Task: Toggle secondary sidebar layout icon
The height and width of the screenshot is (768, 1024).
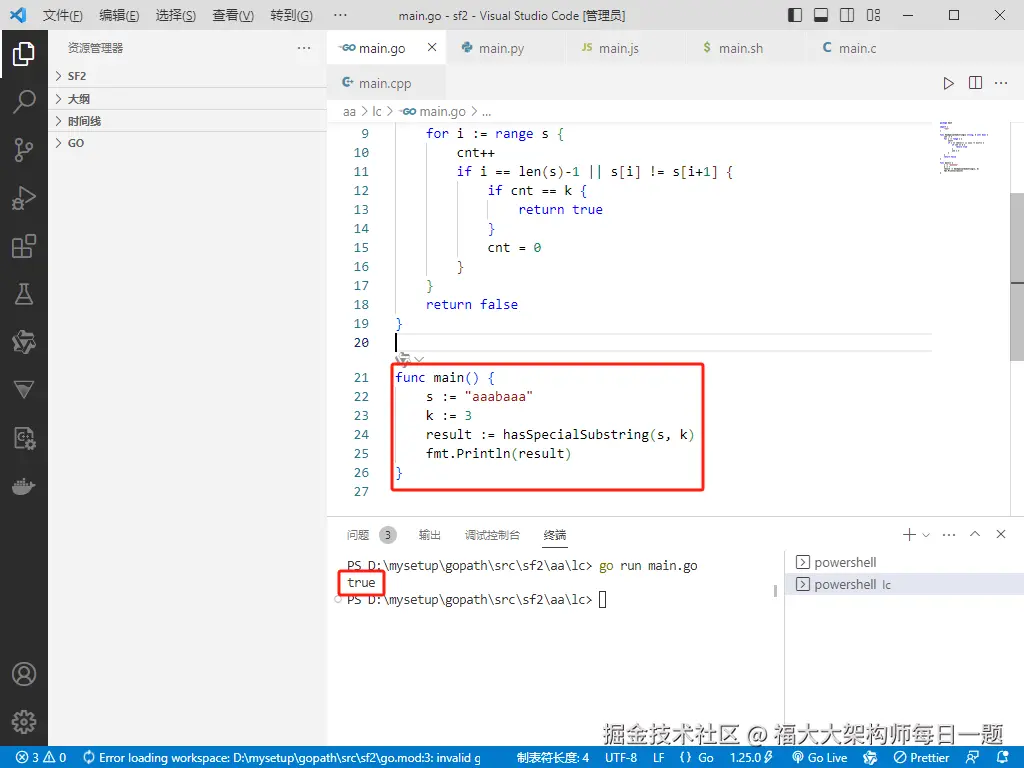Action: pyautogui.click(x=847, y=15)
